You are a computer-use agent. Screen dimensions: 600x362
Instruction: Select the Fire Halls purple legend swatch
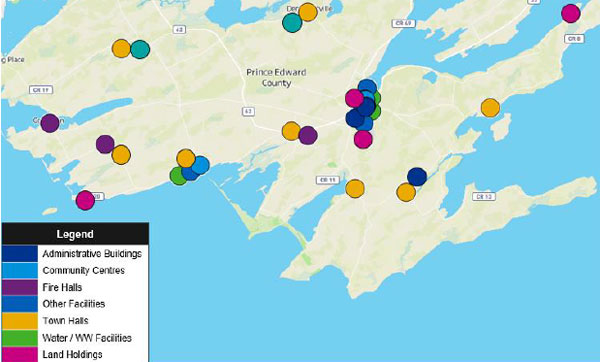pos(20,287)
